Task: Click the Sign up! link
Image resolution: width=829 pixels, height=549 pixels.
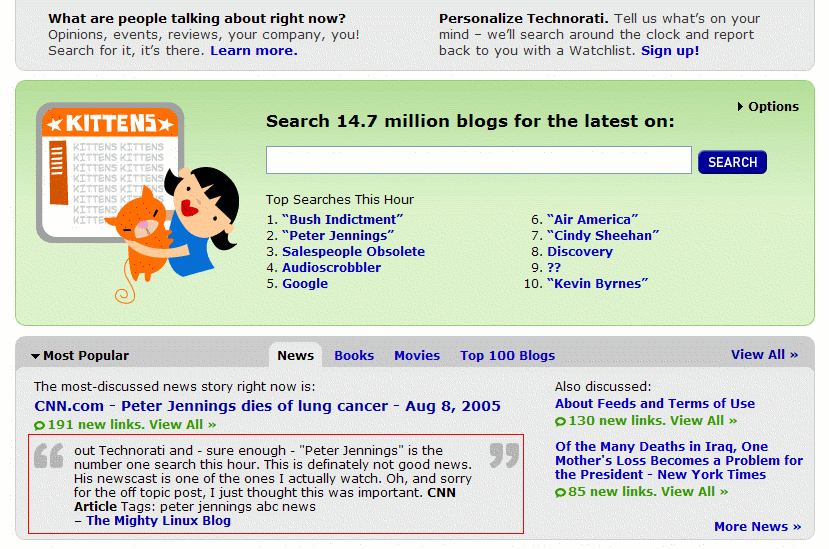Action: (670, 51)
